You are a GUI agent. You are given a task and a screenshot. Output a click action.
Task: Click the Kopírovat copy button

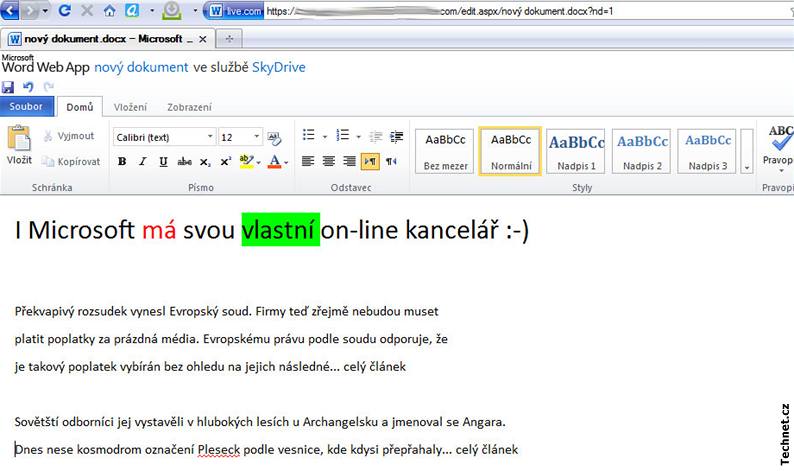[71, 162]
